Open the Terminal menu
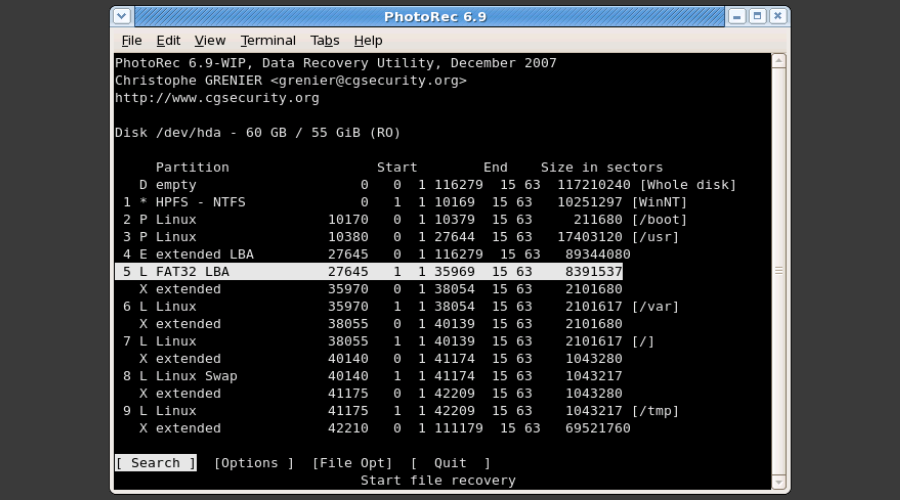This screenshot has width=900, height=500. pos(268,41)
